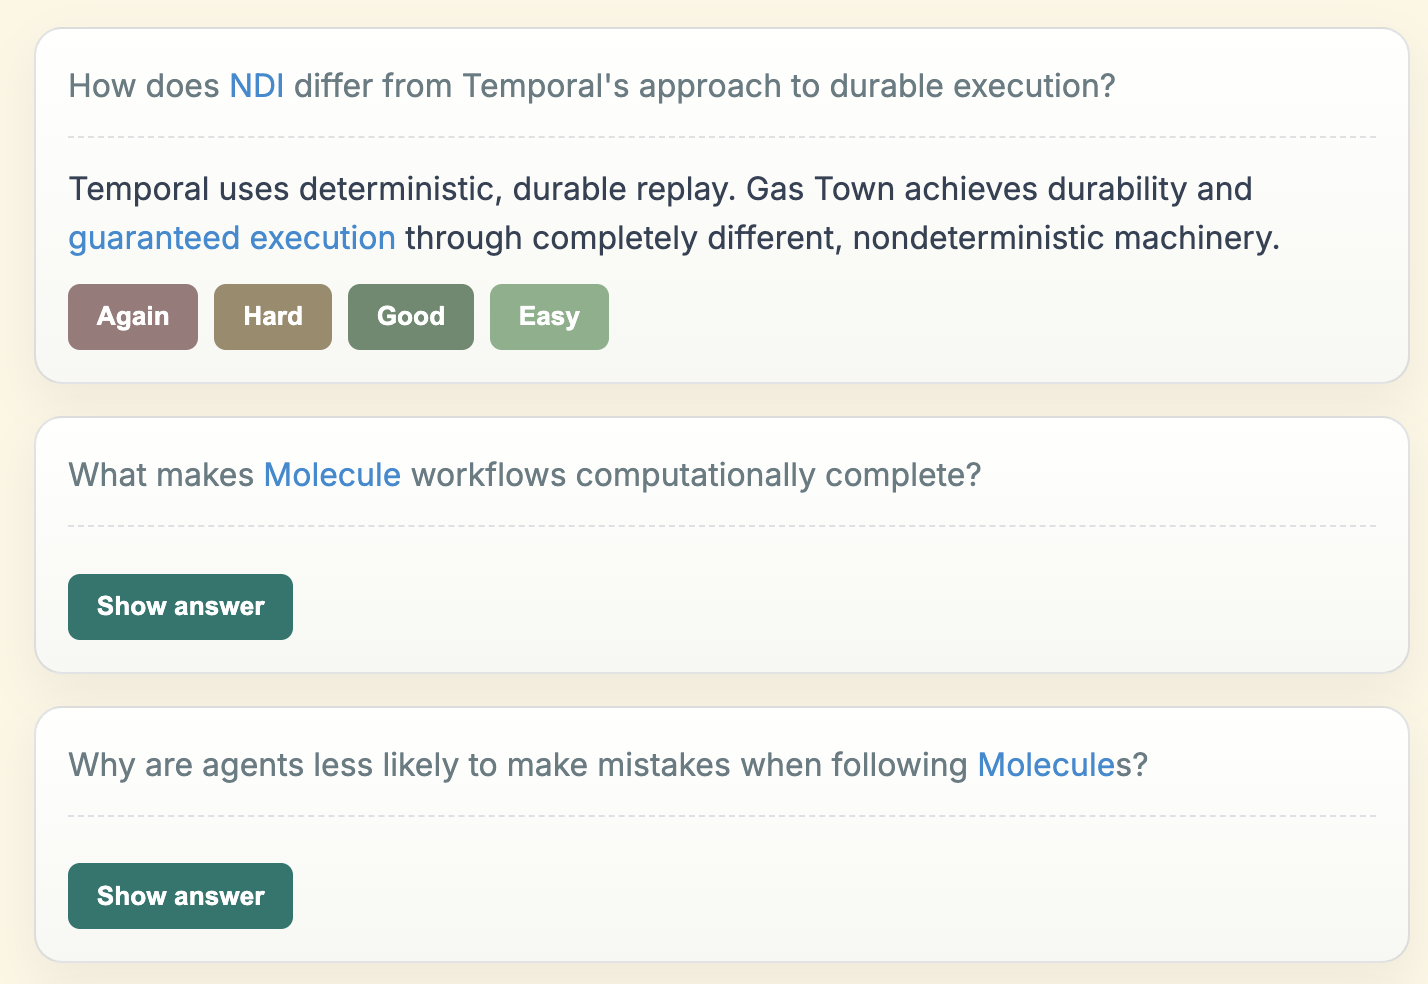Screen dimensions: 1428x984
Task: Click the dashed divider under Molecule workflows question
Action: coord(722,526)
